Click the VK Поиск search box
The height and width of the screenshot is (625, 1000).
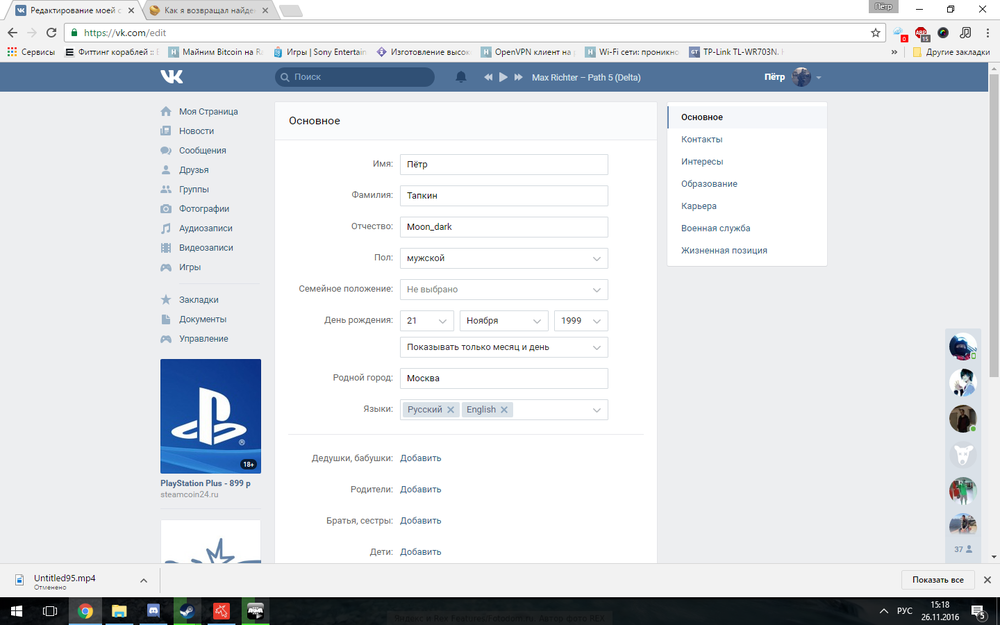tap(355, 77)
